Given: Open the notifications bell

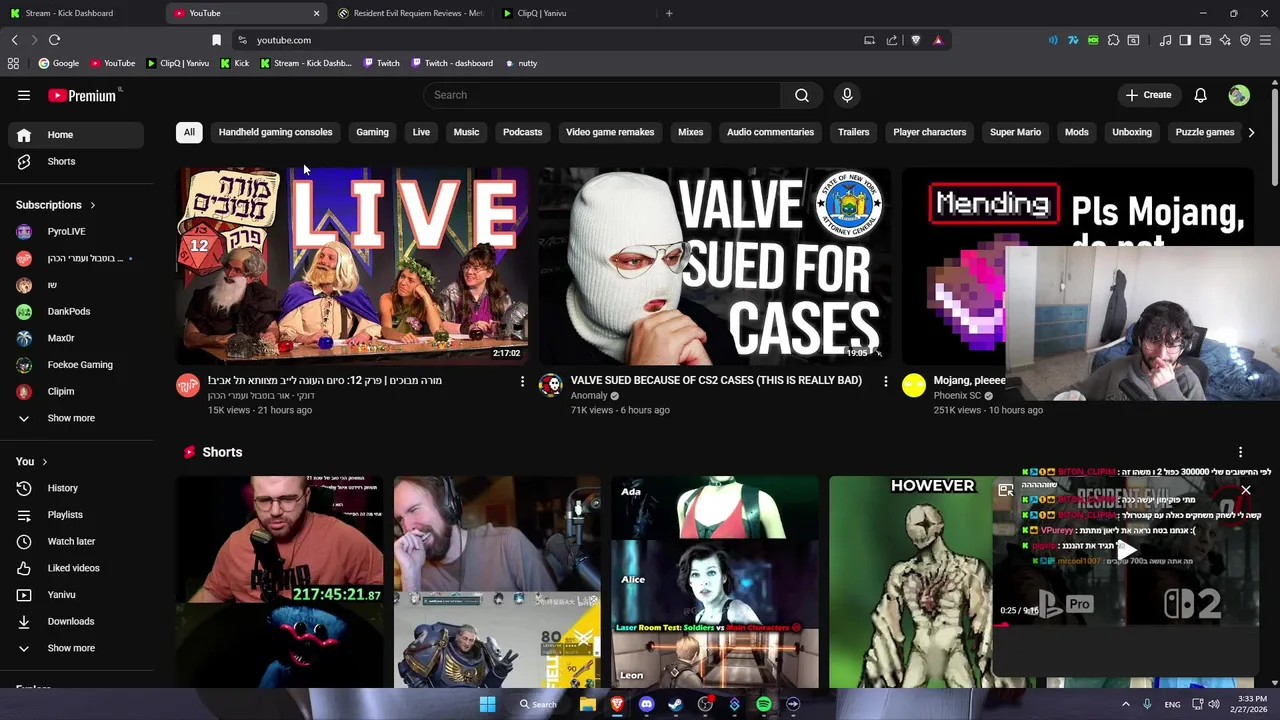Looking at the screenshot, I should coord(1200,95).
